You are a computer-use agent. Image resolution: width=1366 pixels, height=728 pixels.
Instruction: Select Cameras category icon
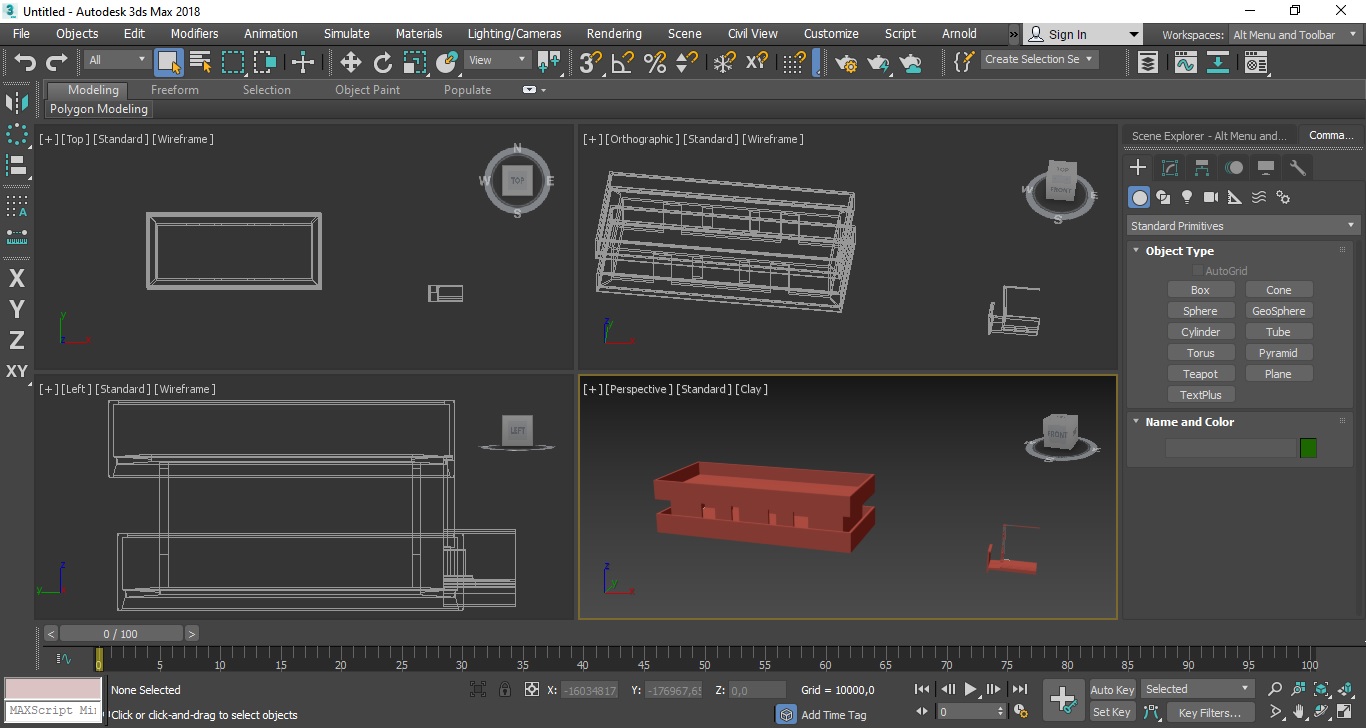1211,197
